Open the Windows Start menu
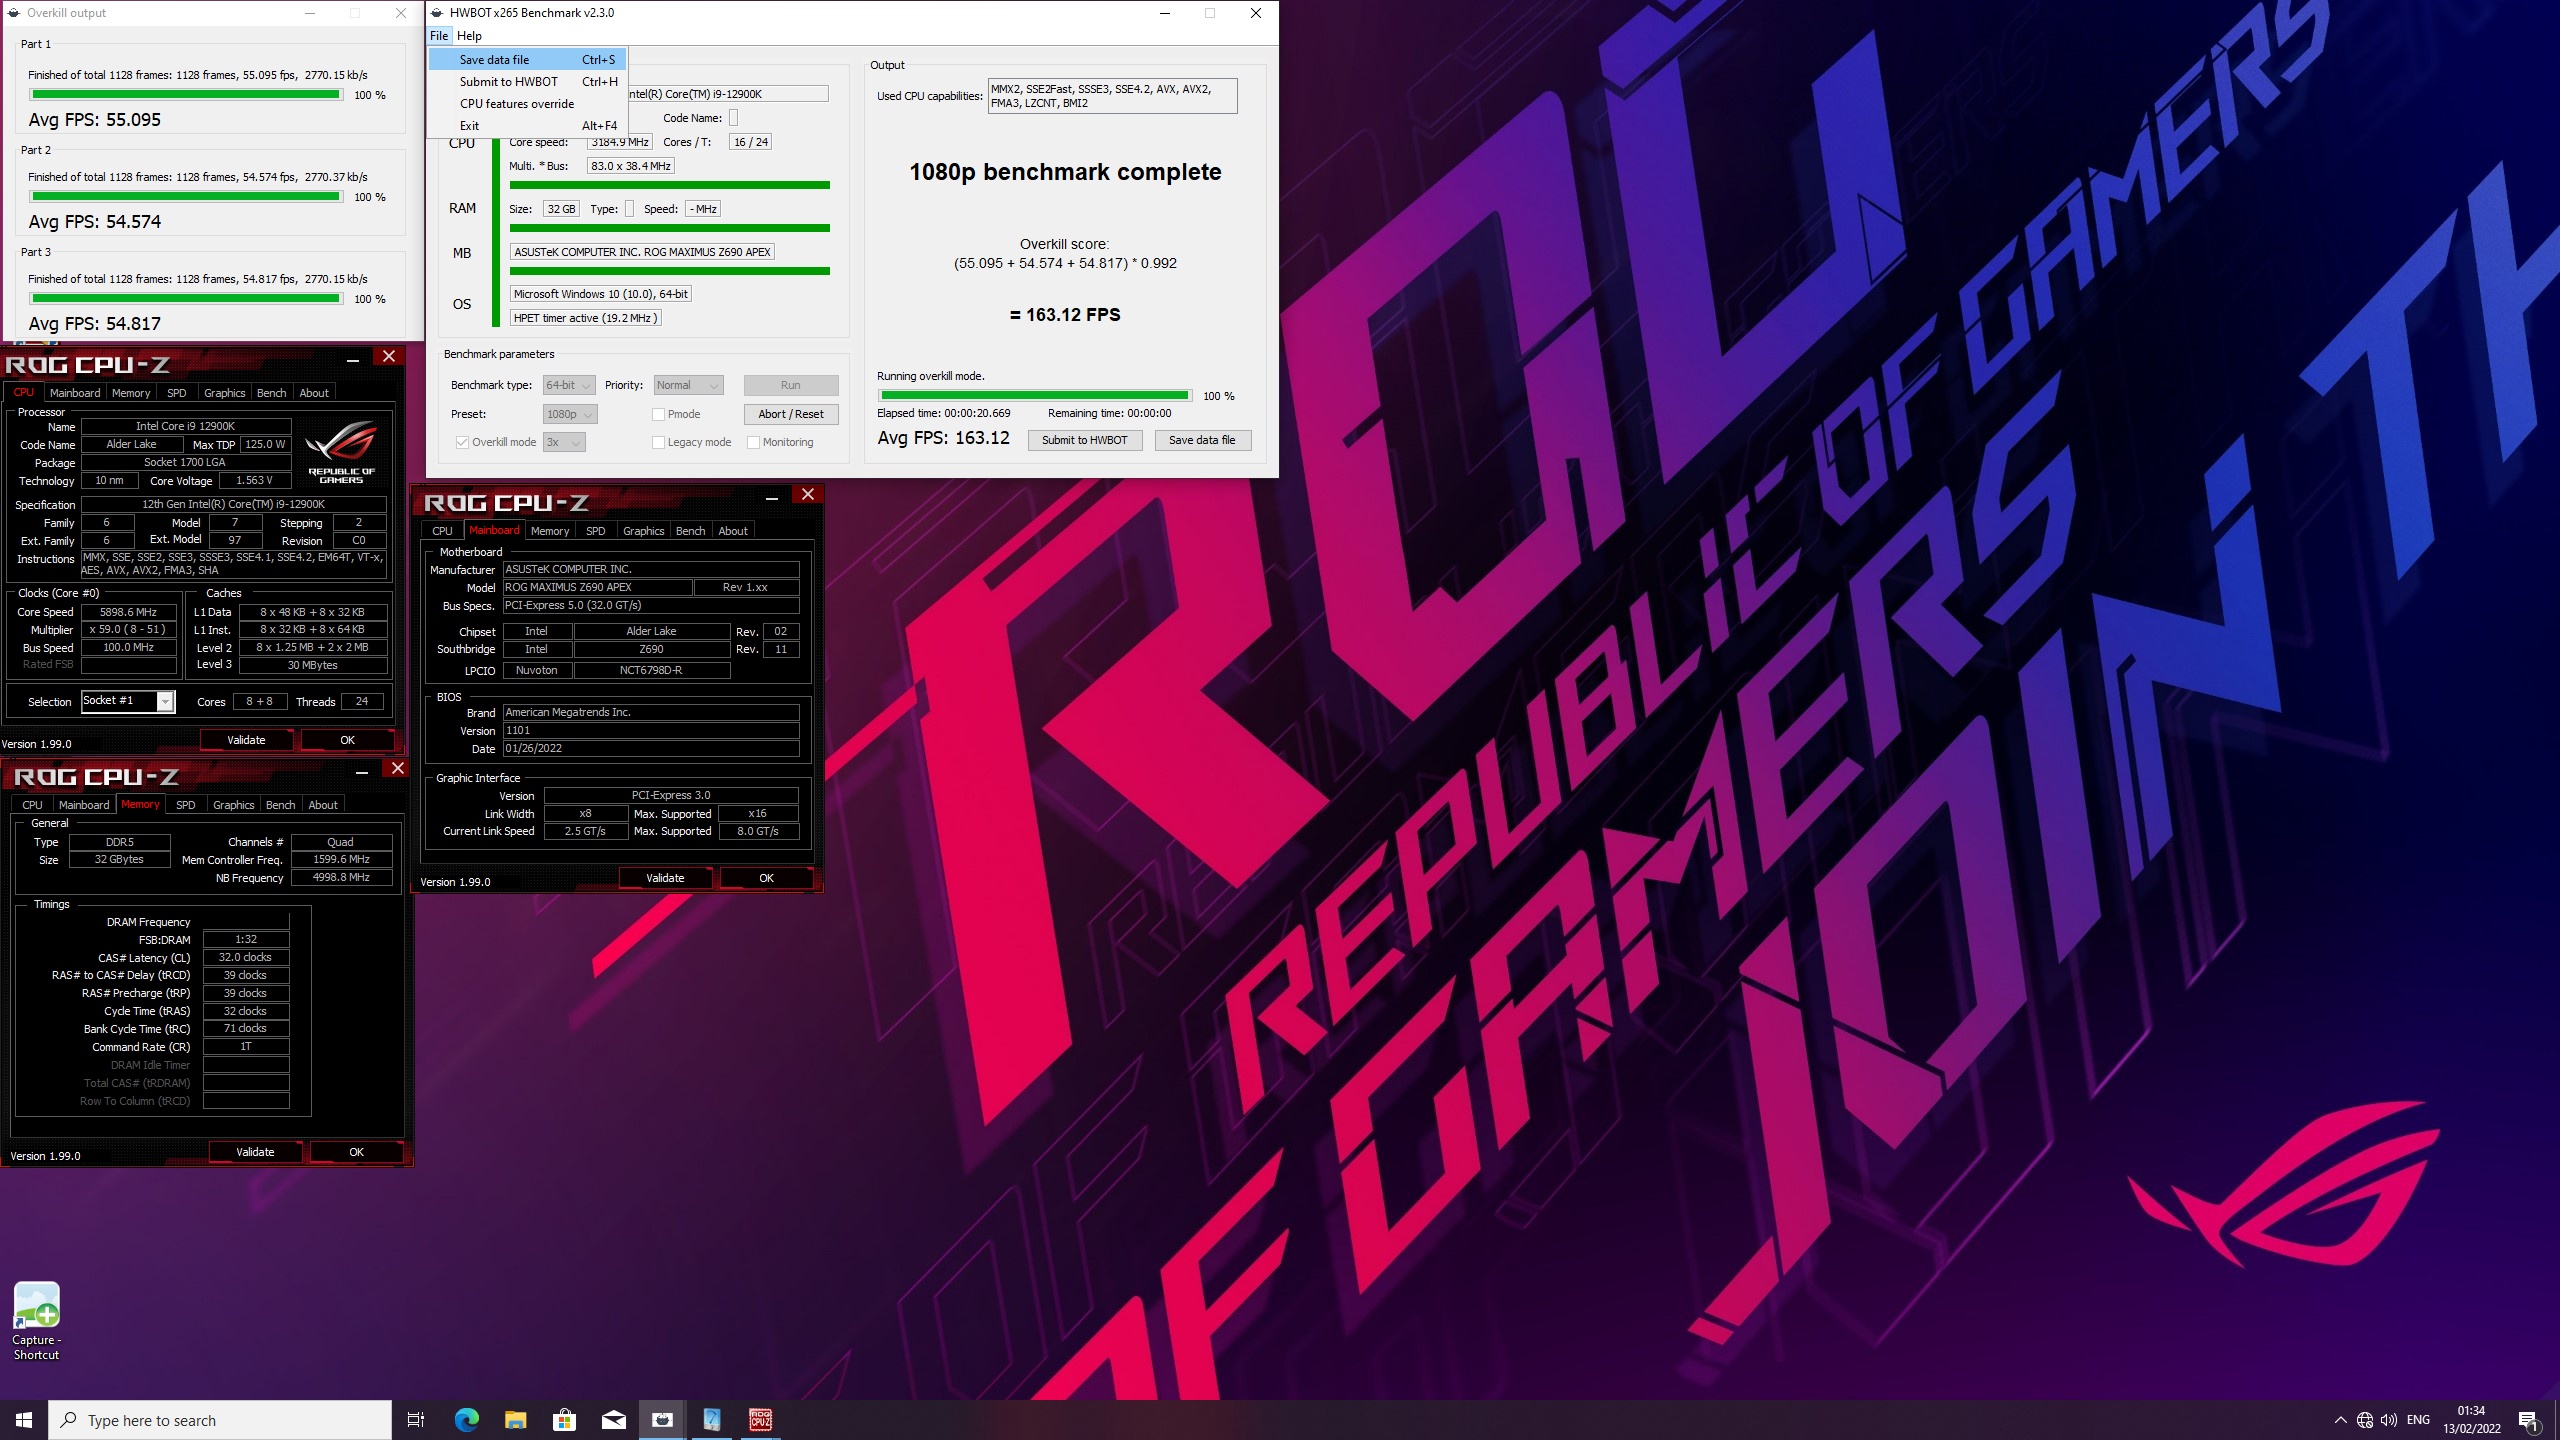The width and height of the screenshot is (2560, 1440). pos(24,1420)
